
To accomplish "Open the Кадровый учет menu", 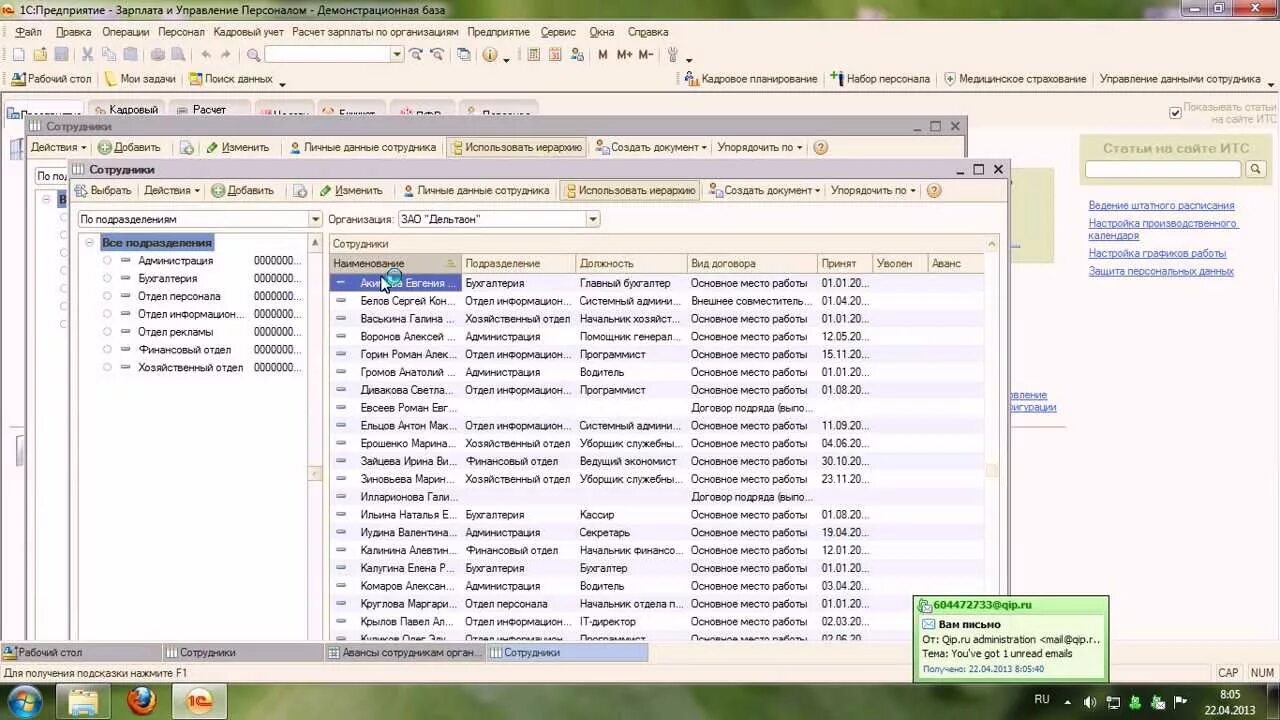I will (249, 32).
